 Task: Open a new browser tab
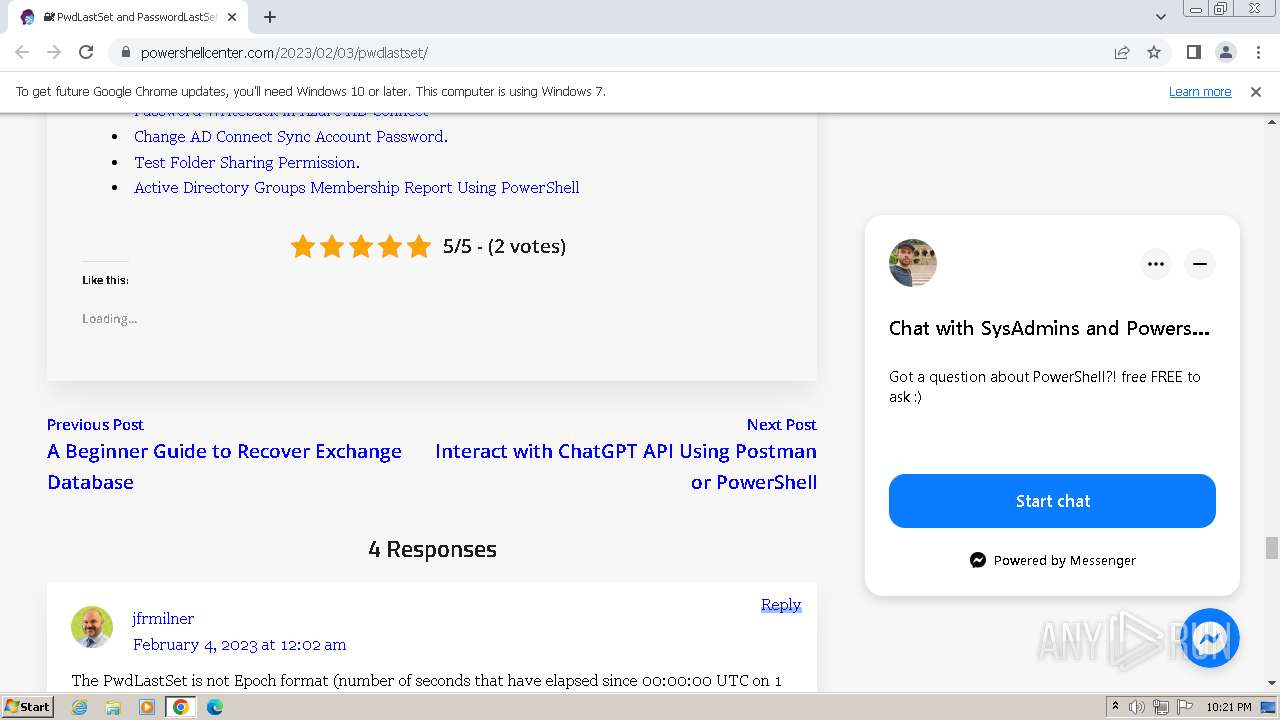(x=270, y=17)
